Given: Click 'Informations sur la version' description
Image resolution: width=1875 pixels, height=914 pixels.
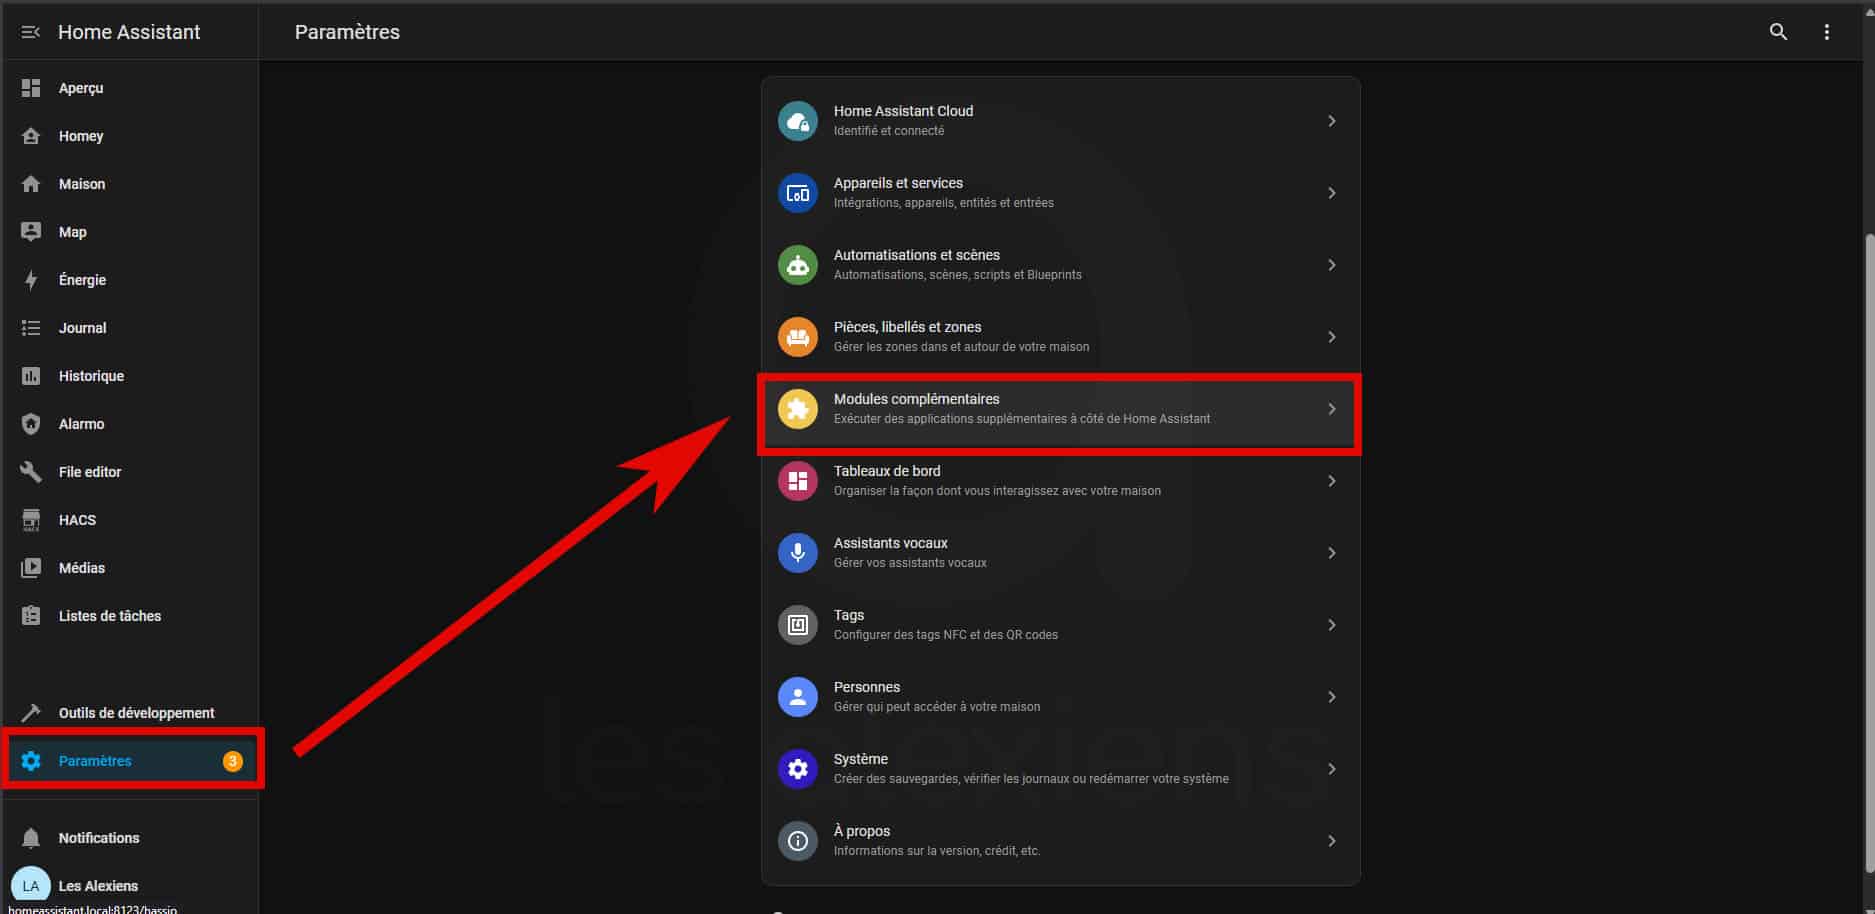Looking at the screenshot, I should [x=937, y=851].
